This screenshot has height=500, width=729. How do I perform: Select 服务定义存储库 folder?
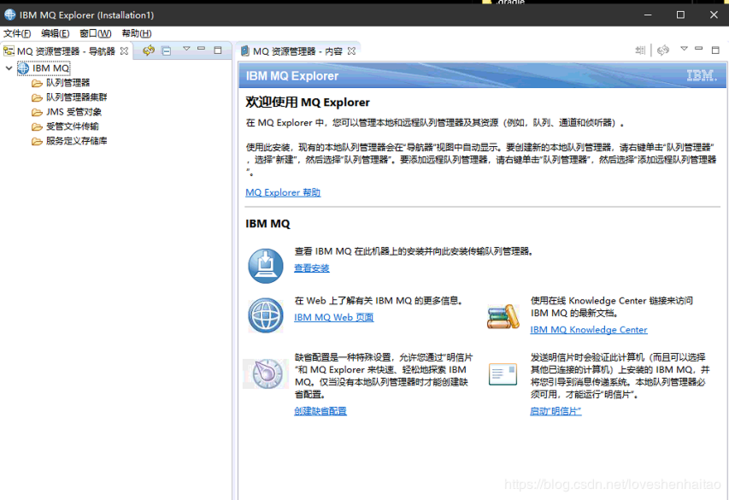click(77, 141)
